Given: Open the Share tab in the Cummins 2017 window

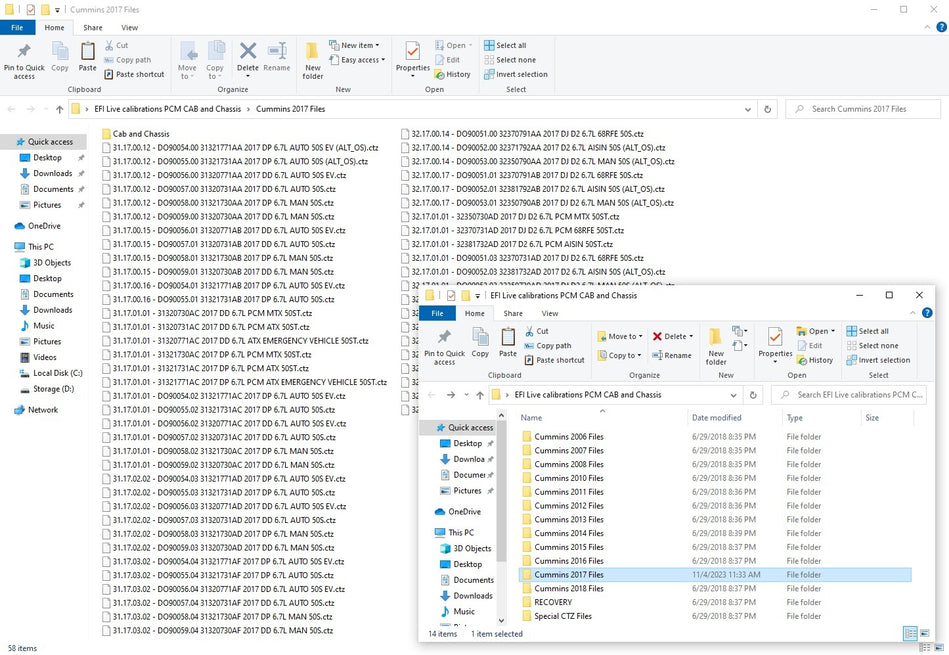Looking at the screenshot, I should [92, 28].
